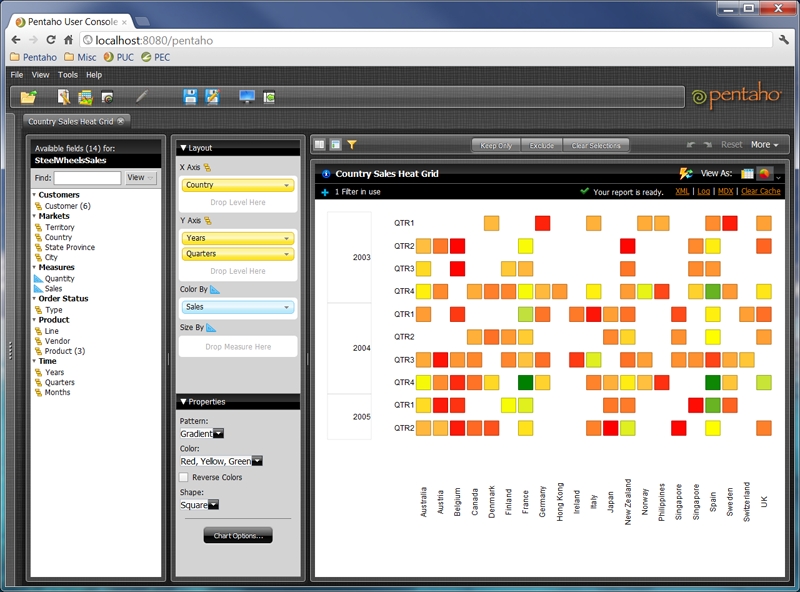Click the Save floppy disk icon
800x592 pixels.
(190, 96)
